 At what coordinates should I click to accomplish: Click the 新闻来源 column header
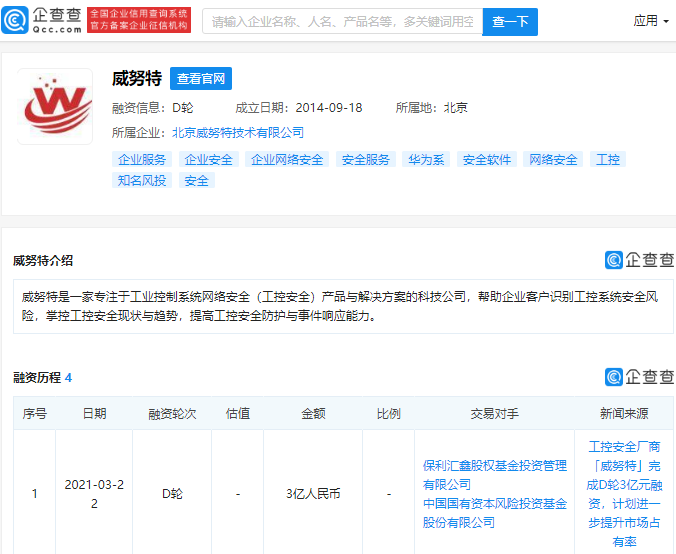coord(624,413)
